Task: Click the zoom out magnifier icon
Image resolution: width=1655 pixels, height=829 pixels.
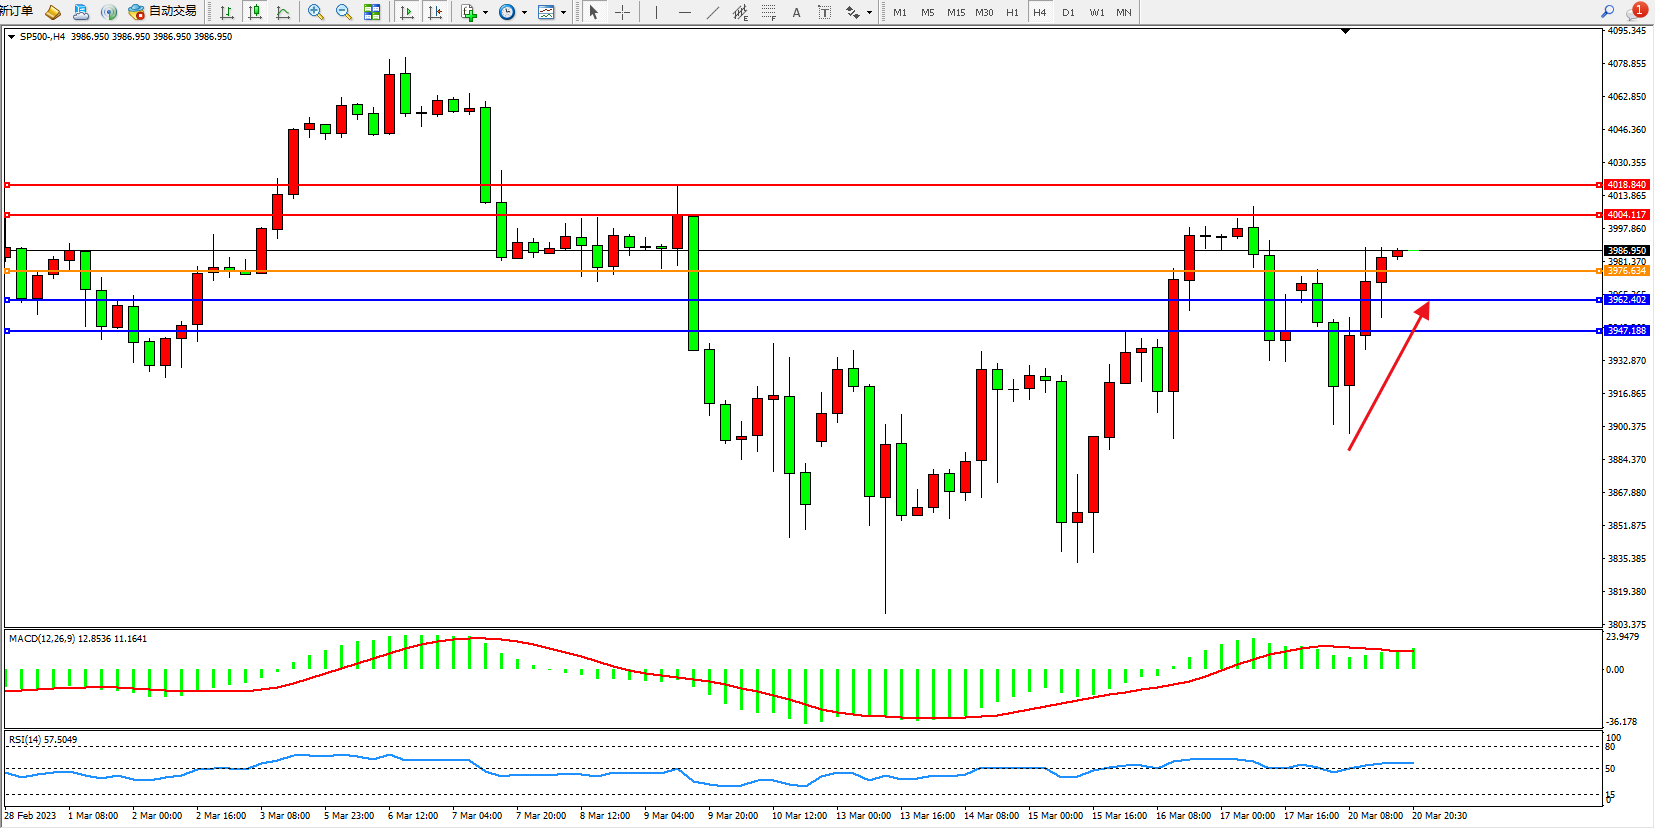Action: click(x=344, y=12)
